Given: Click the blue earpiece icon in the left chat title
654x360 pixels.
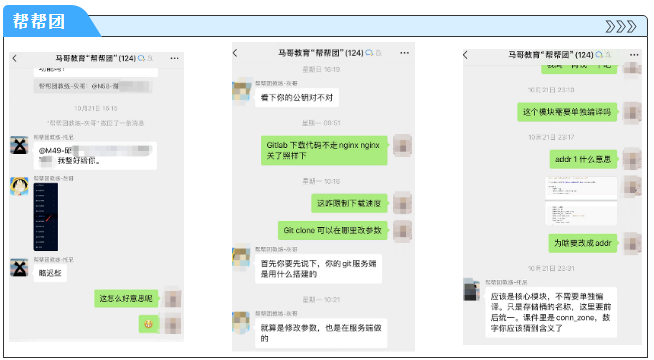Looking at the screenshot, I should (141, 58).
